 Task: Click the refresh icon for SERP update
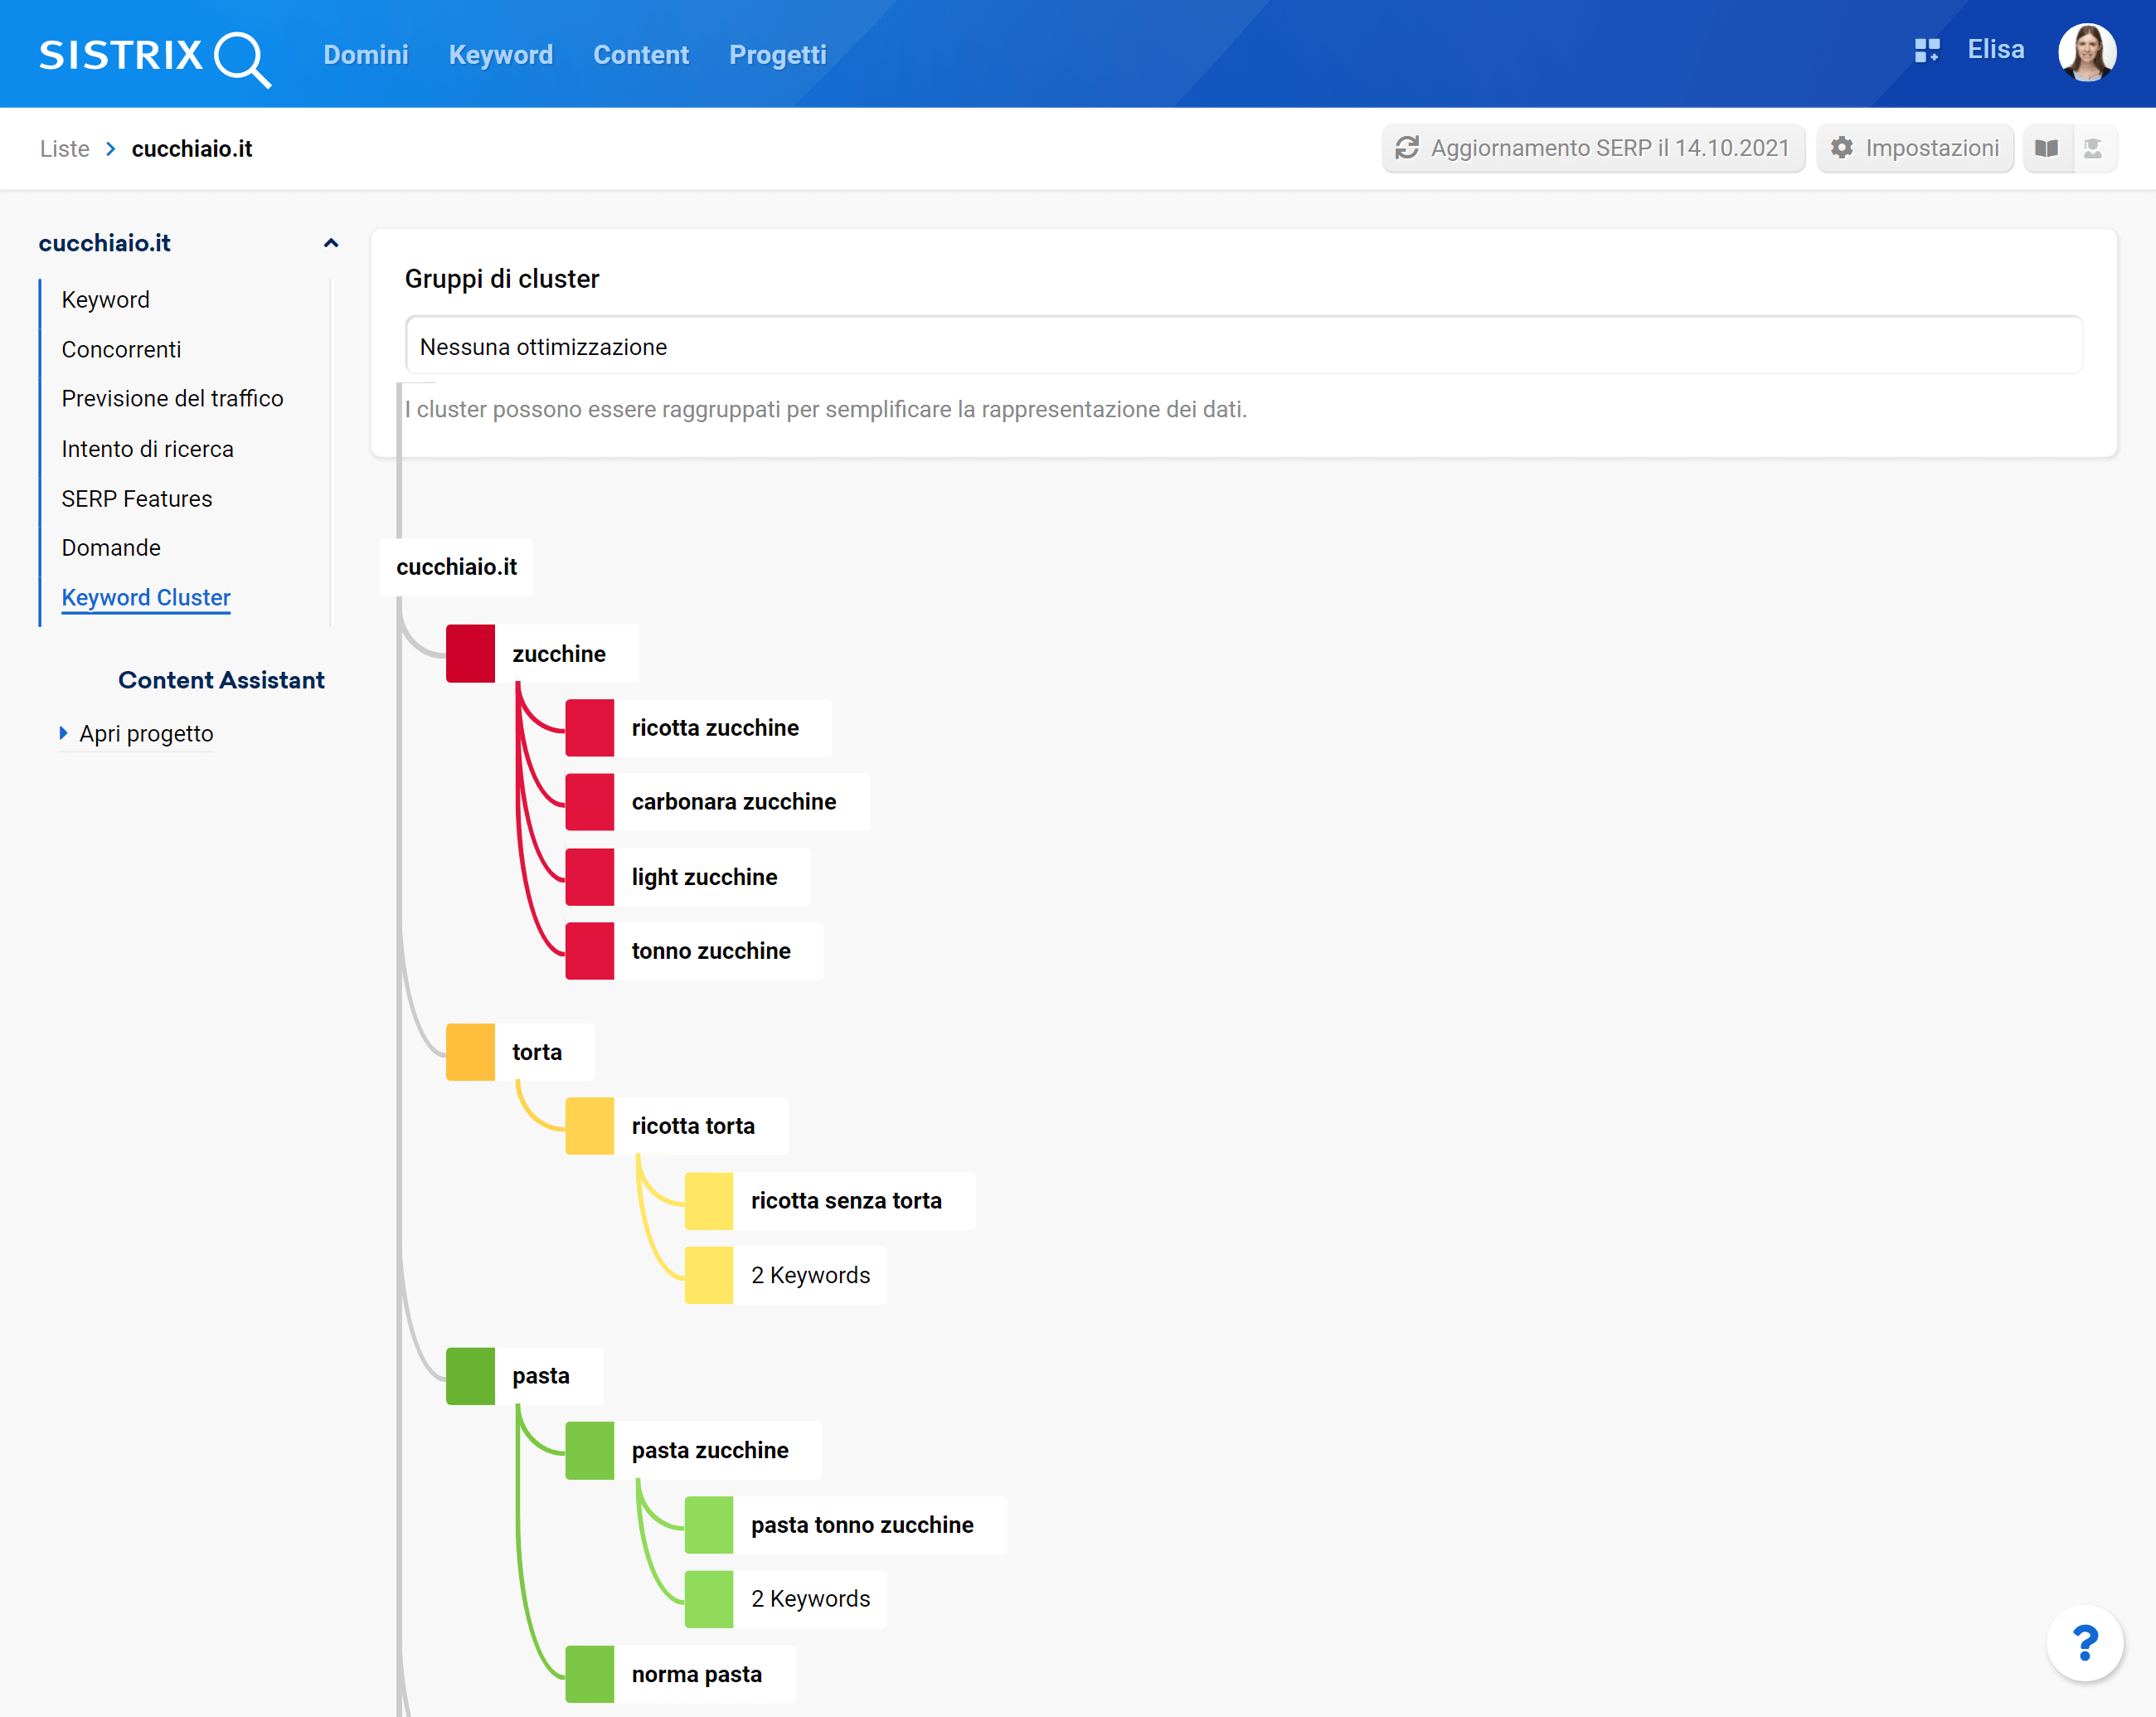point(1406,148)
